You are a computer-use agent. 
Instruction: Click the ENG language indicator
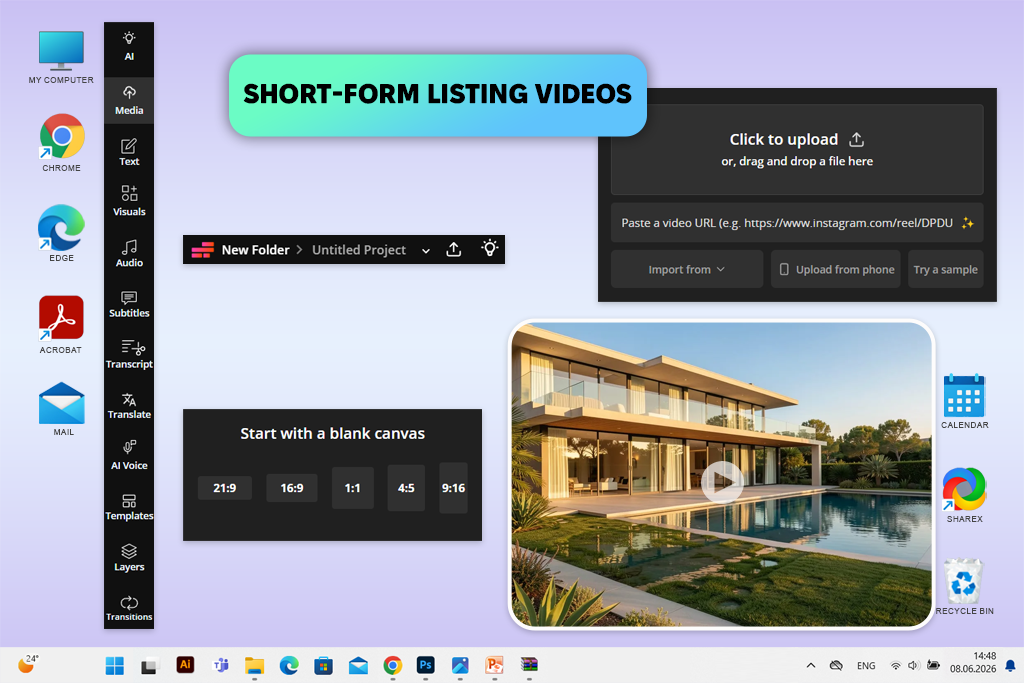click(866, 665)
